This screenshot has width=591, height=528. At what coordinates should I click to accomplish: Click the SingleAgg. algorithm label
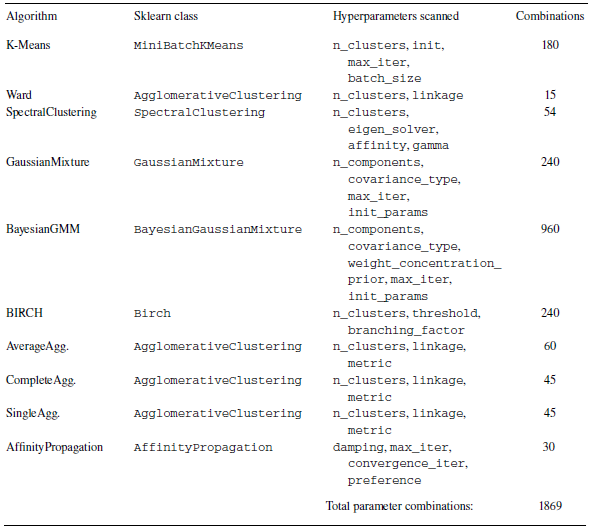33,414
